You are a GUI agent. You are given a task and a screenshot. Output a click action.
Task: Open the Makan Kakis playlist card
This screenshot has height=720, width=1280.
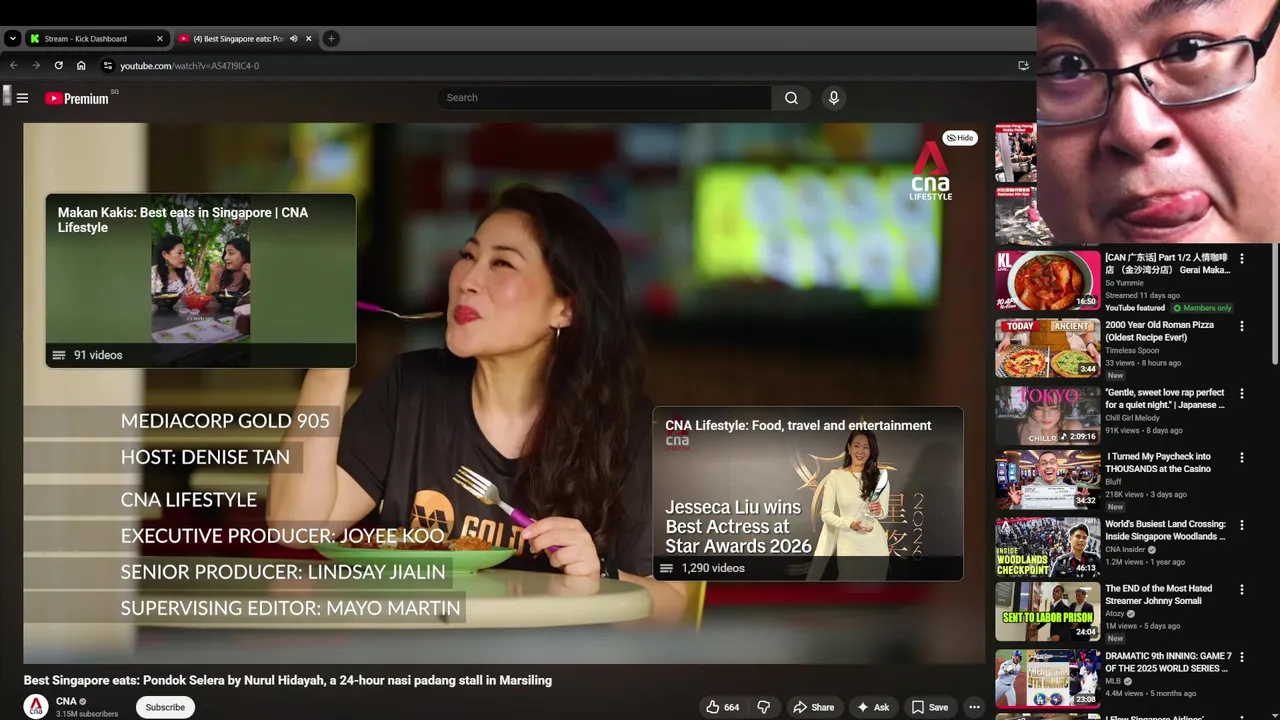200,281
